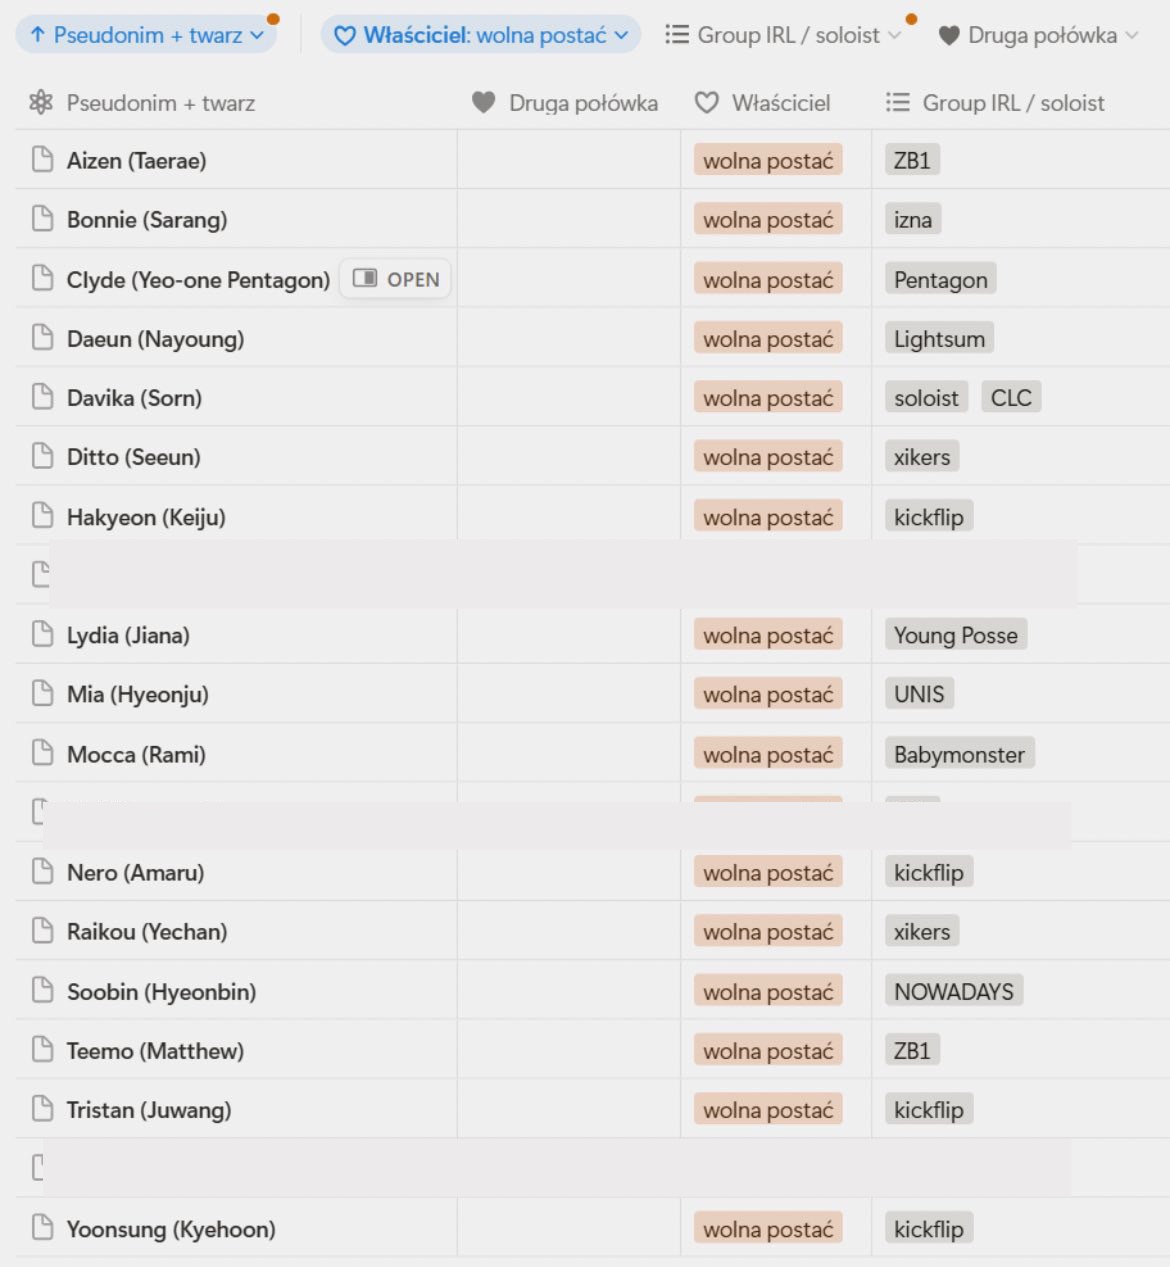Open the Pseudonim + twarz sort chip

[146, 35]
